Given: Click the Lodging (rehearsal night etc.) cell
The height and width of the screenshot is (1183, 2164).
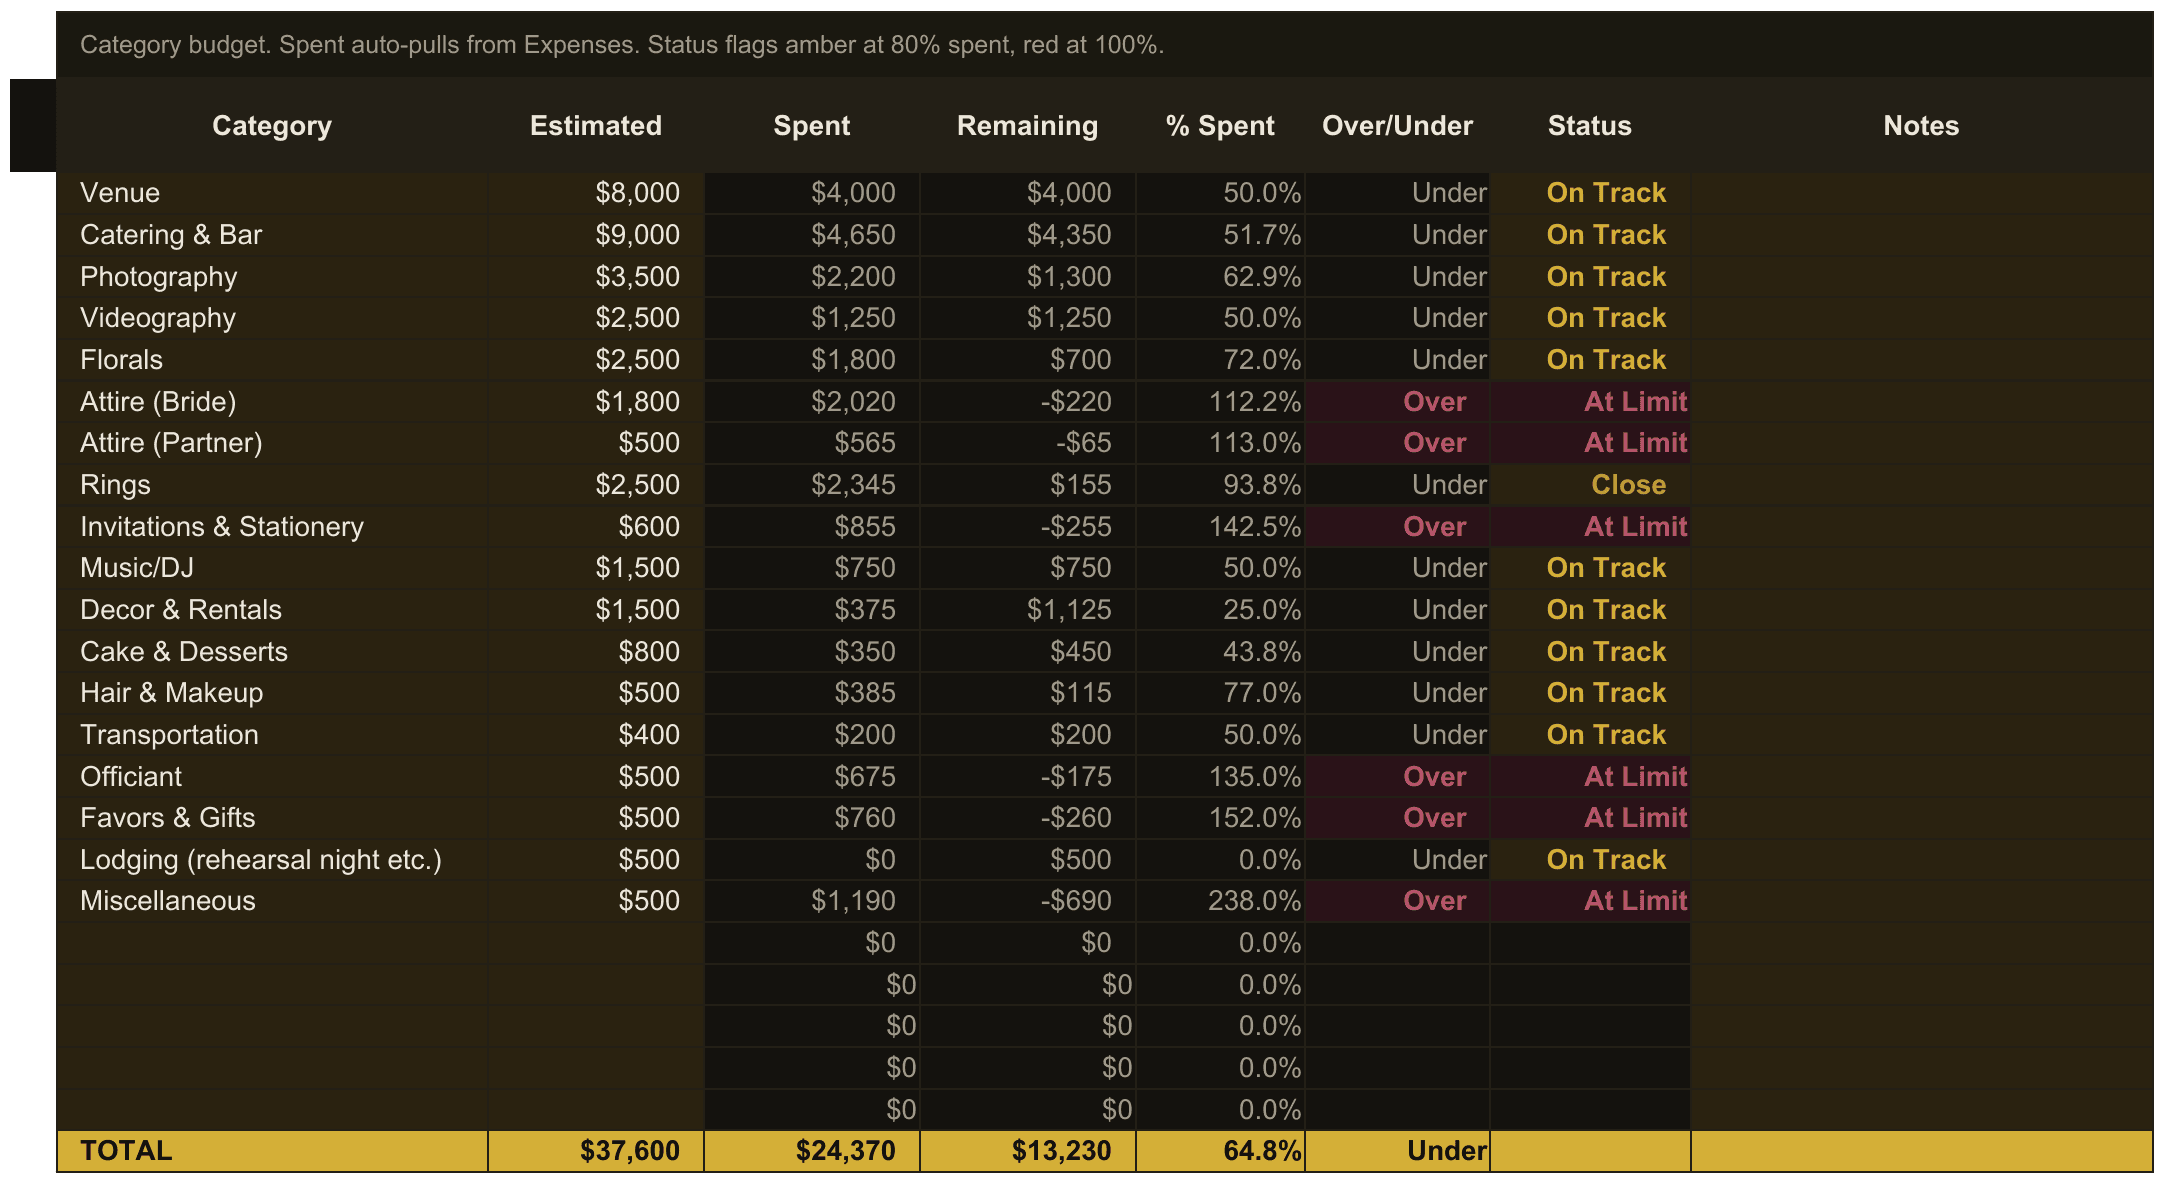Looking at the screenshot, I should 272,860.
